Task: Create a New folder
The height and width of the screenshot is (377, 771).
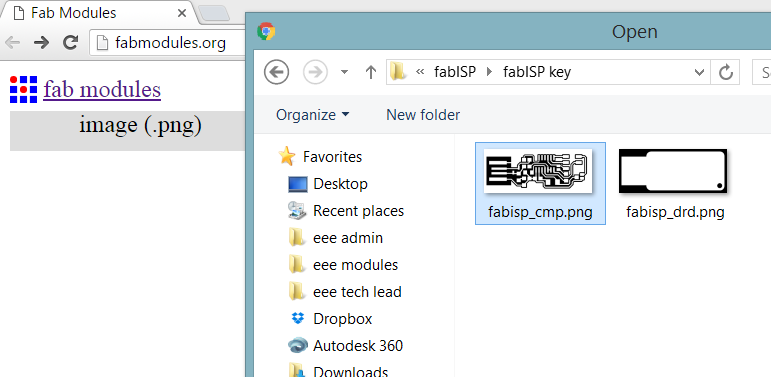Action: click(x=423, y=115)
